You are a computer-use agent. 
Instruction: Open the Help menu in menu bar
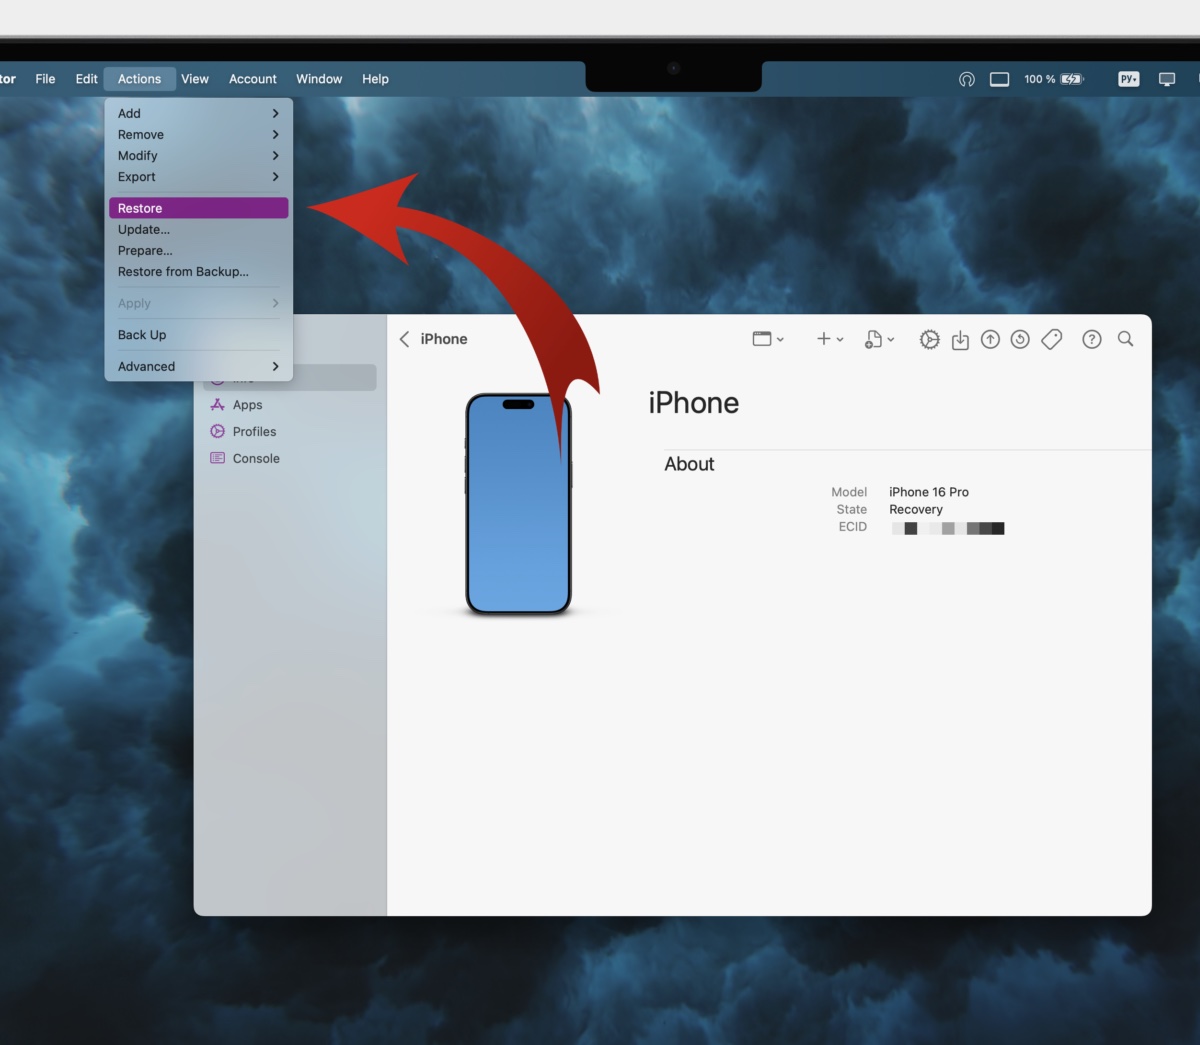tap(375, 79)
